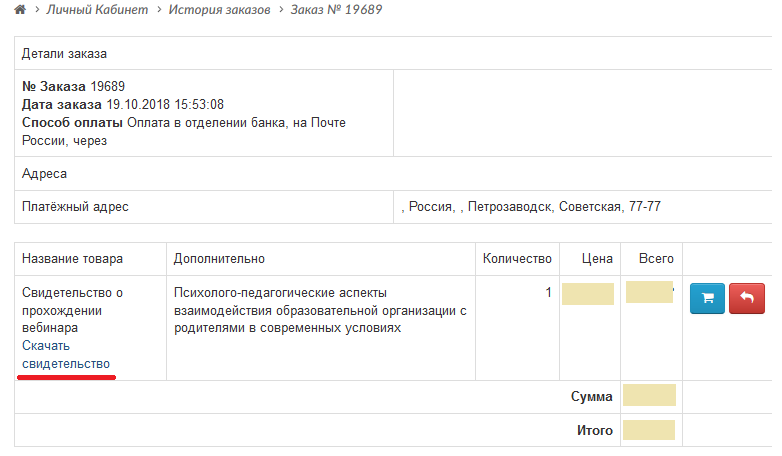Click the home icon in breadcrumbs
782x456 pixels.
tap(19, 10)
